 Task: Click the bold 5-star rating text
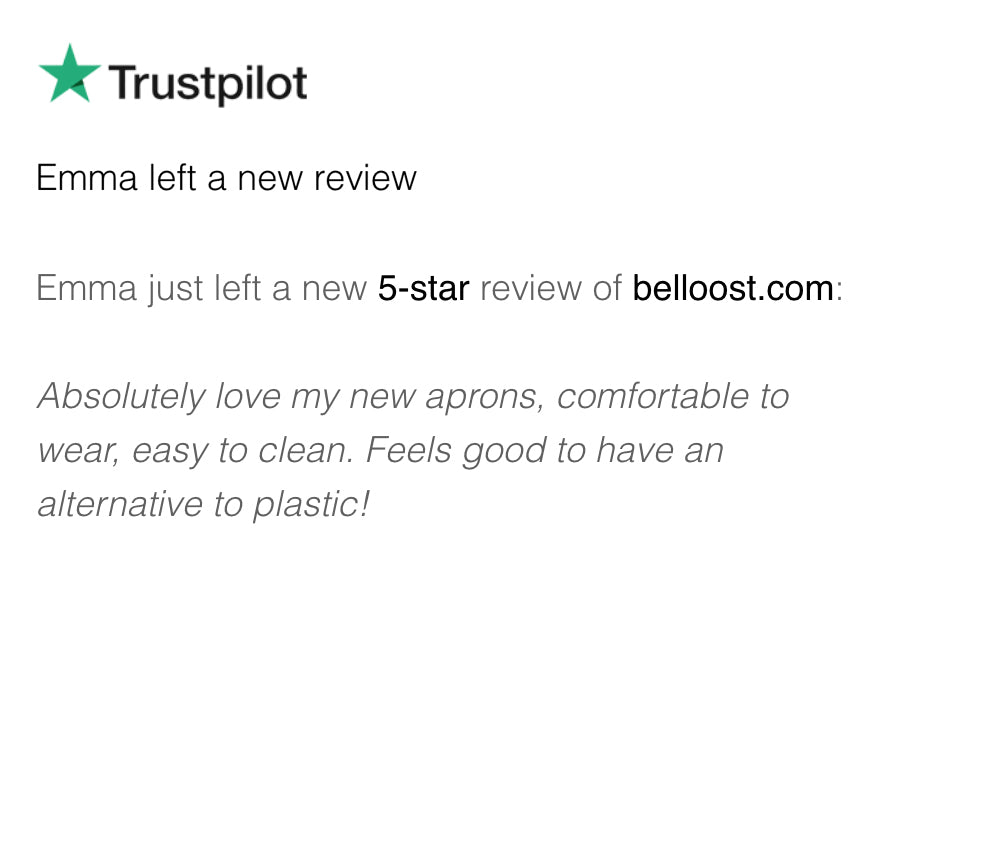(423, 288)
